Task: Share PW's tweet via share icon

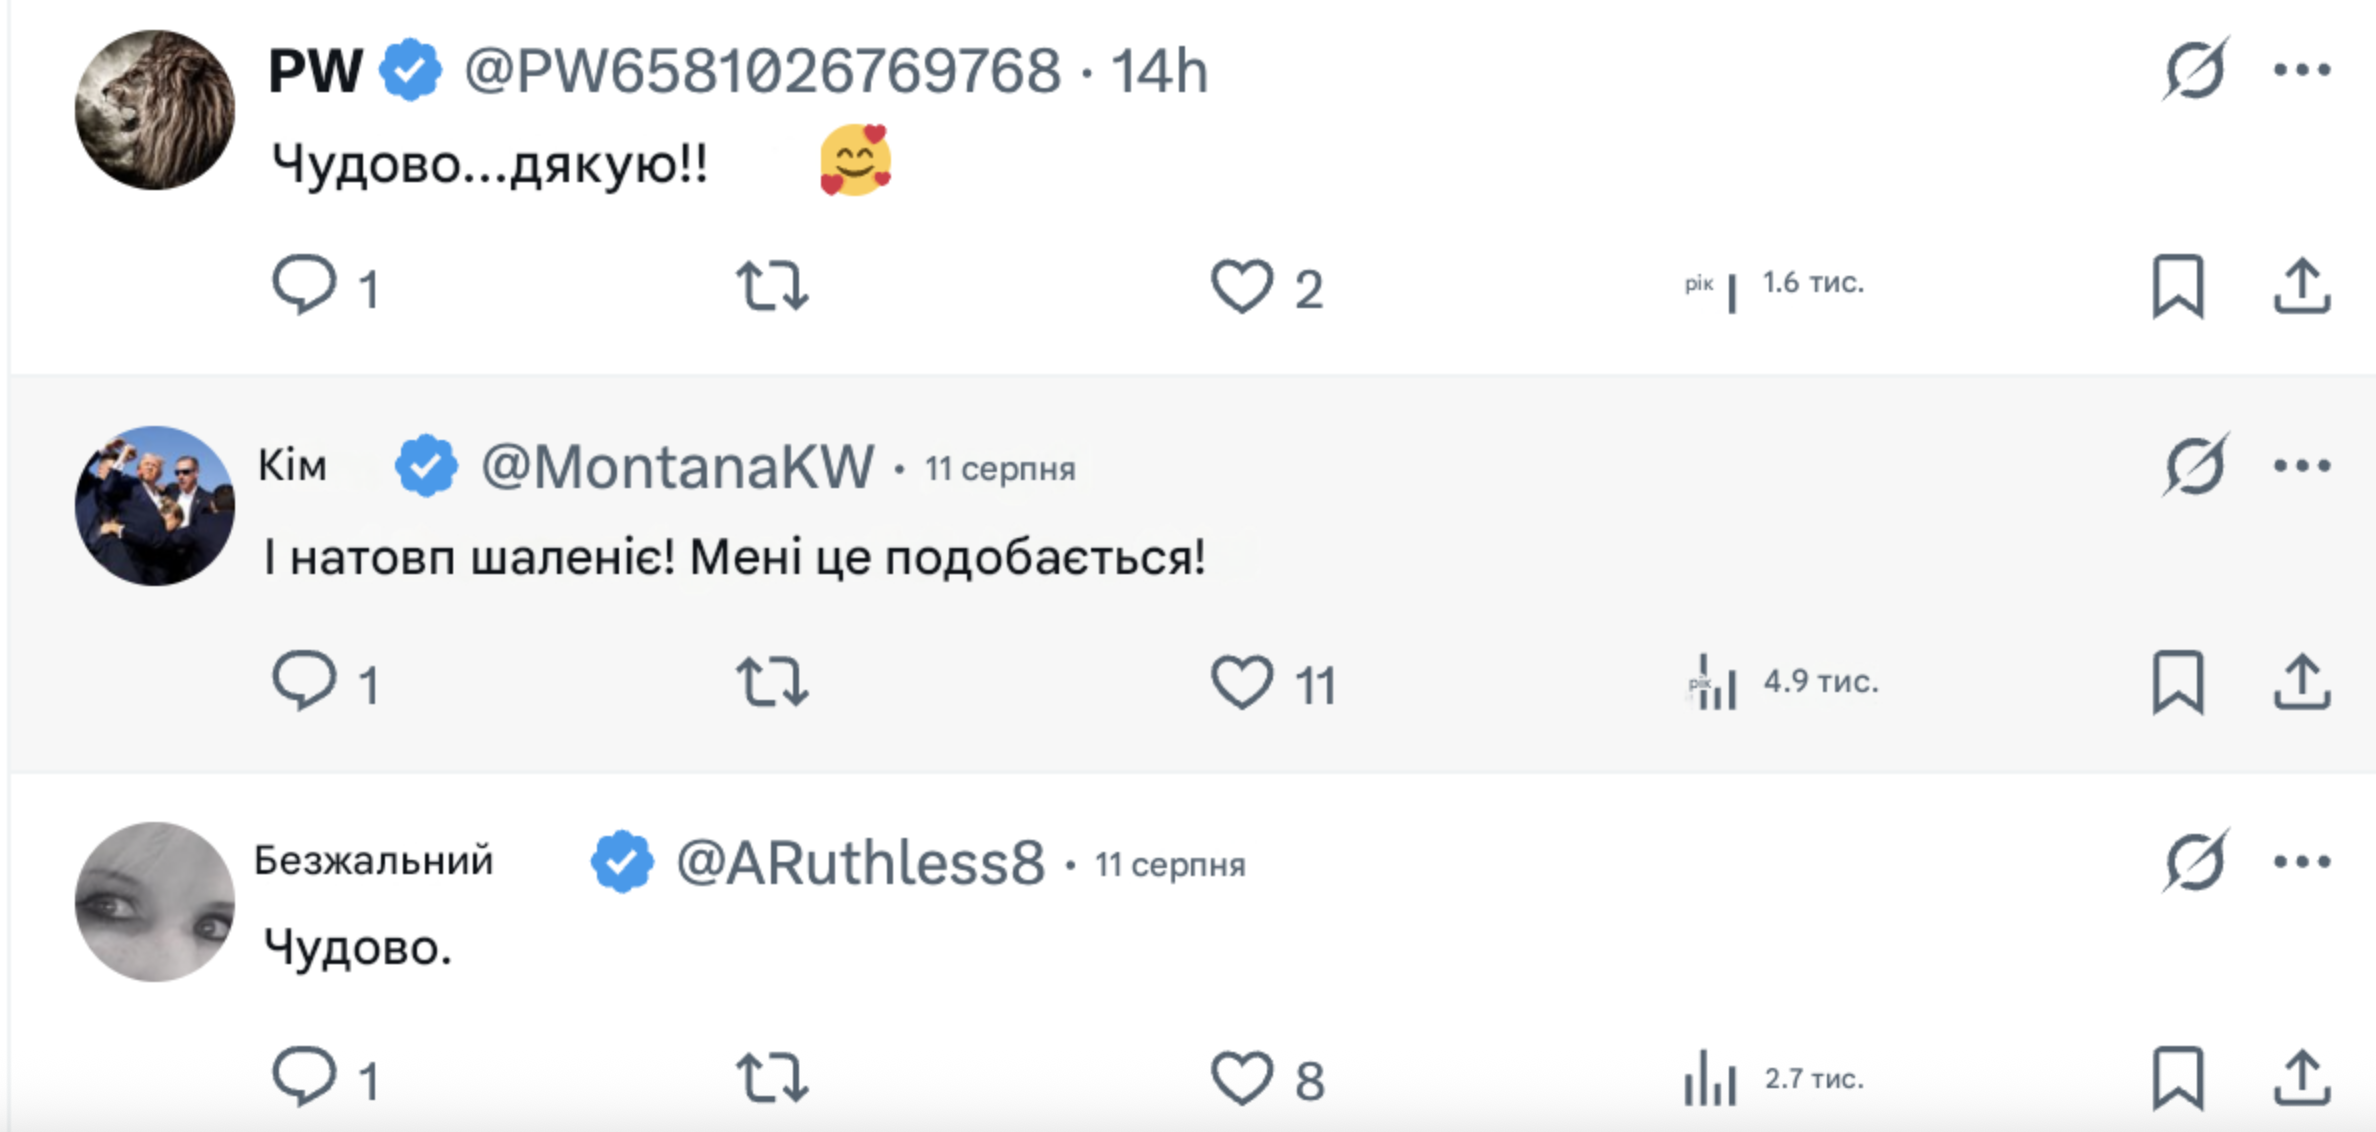Action: pos(2302,286)
